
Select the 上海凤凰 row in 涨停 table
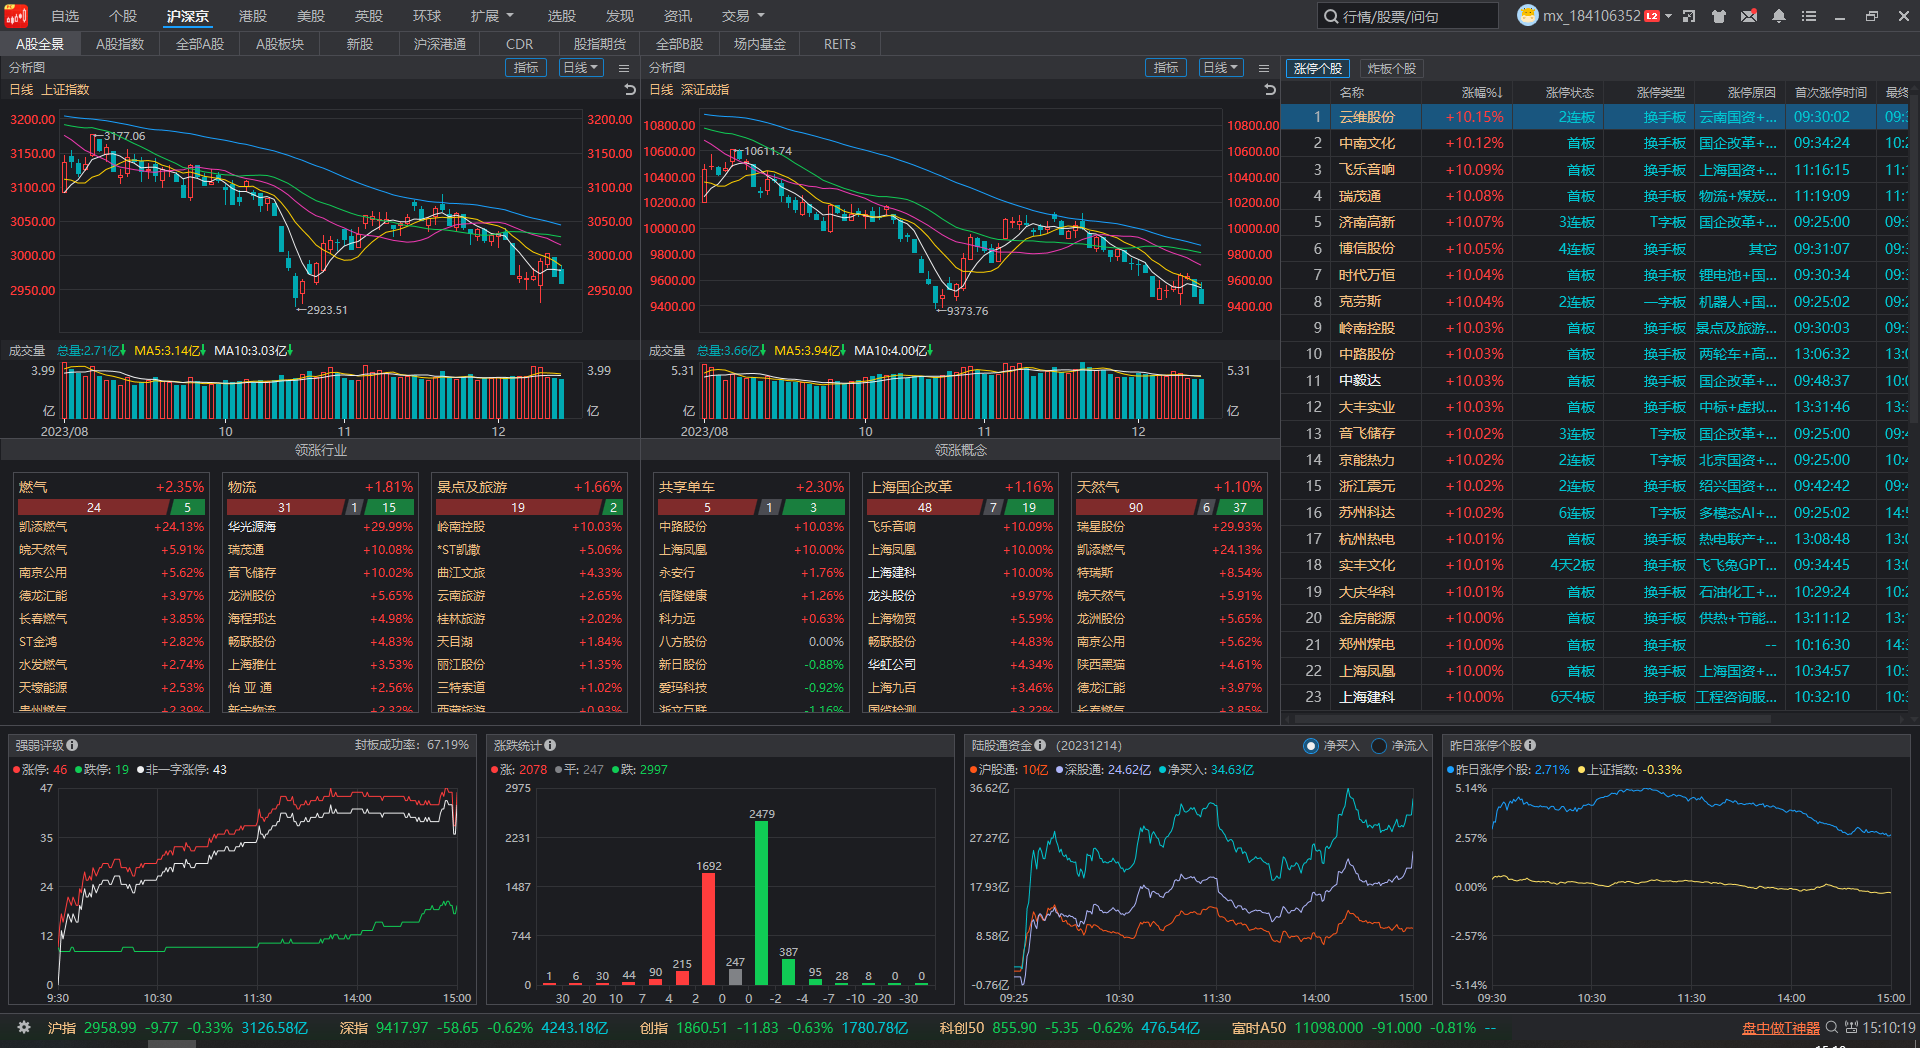point(1595,671)
